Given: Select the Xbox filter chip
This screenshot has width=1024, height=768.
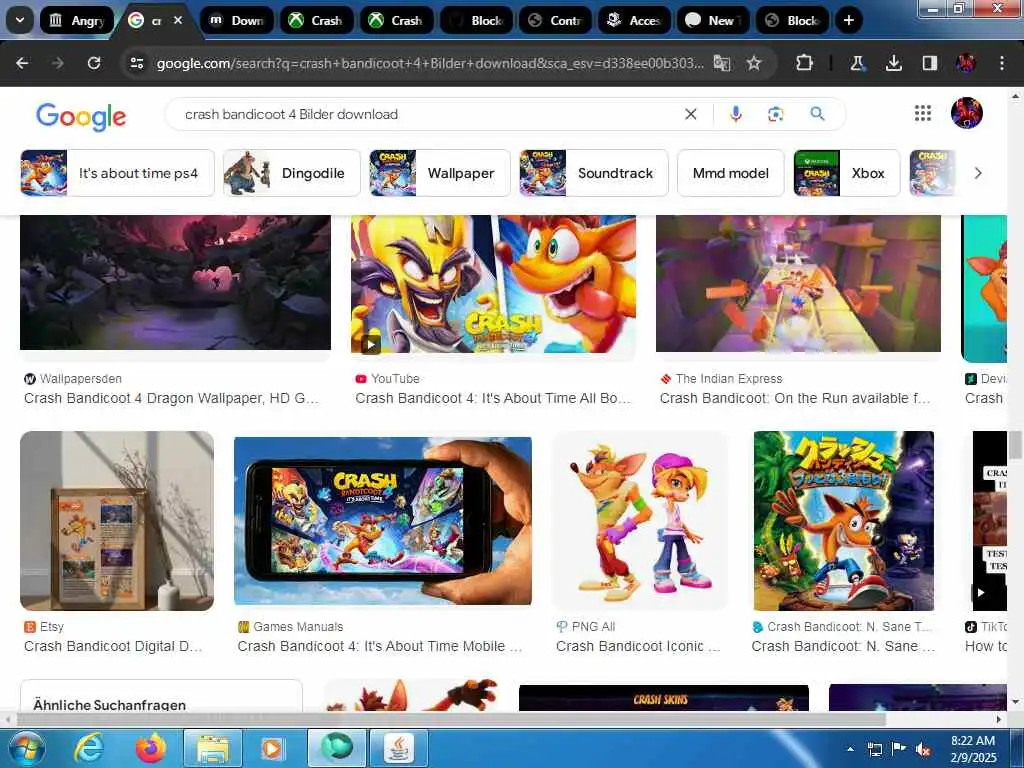Looking at the screenshot, I should pyautogui.click(x=847, y=173).
